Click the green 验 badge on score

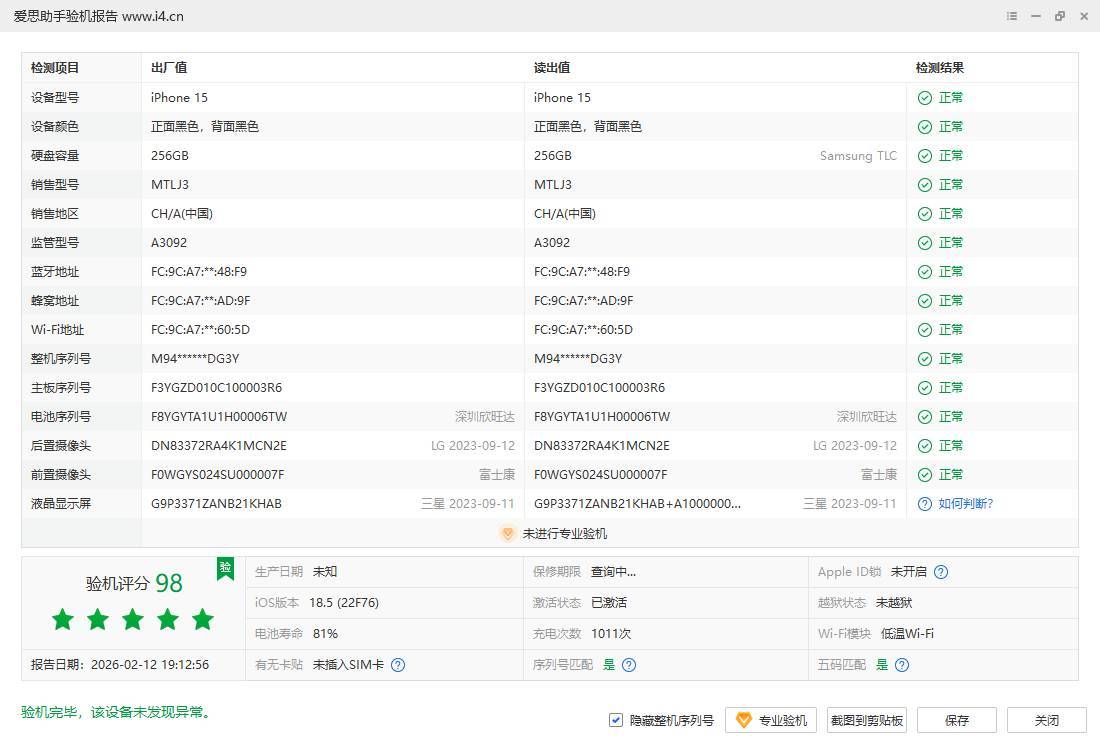click(225, 568)
